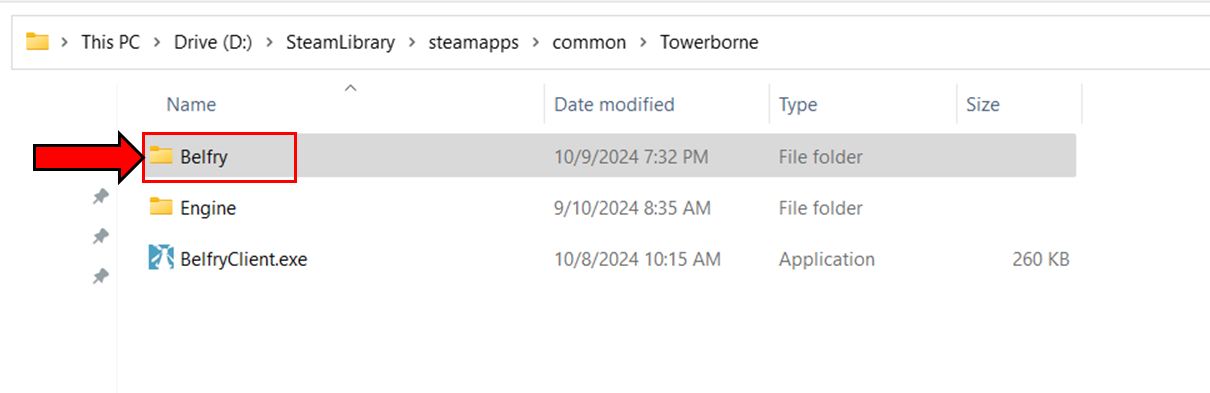The height and width of the screenshot is (393, 1210).
Task: Sort by Size column header
Action: pyautogui.click(x=983, y=104)
